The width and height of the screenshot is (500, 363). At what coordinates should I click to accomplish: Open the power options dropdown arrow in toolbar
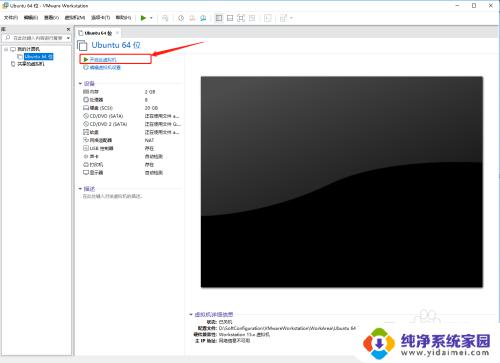(151, 18)
